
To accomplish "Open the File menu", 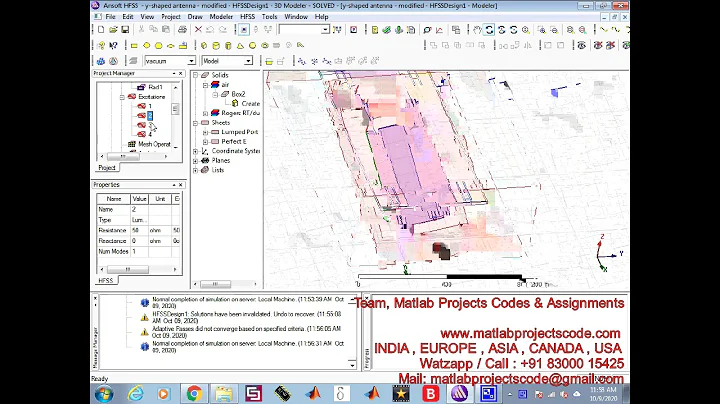I will [x=110, y=17].
